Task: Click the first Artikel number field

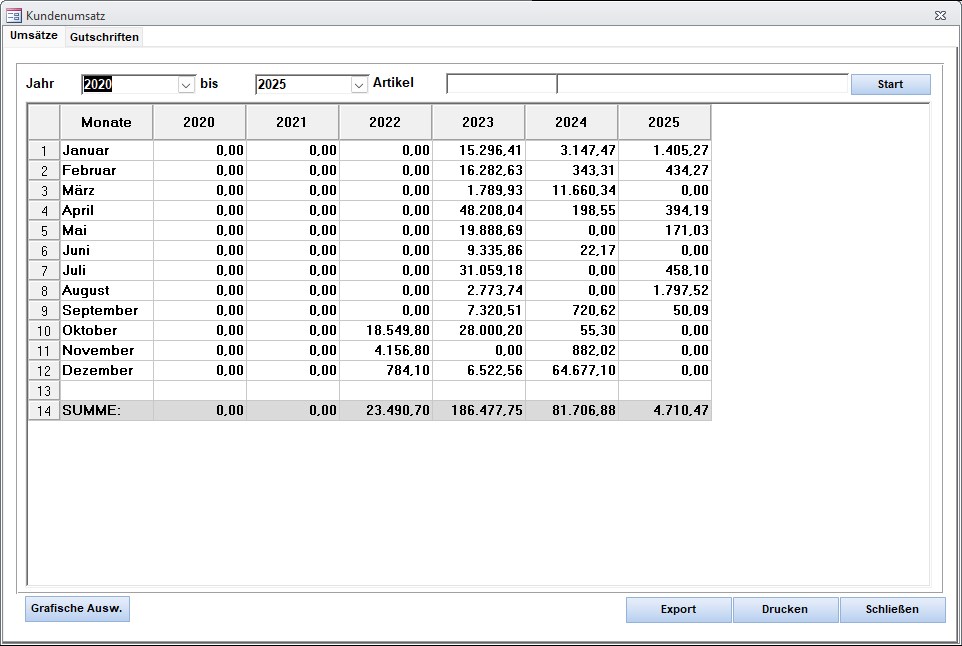Action: pyautogui.click(x=501, y=84)
